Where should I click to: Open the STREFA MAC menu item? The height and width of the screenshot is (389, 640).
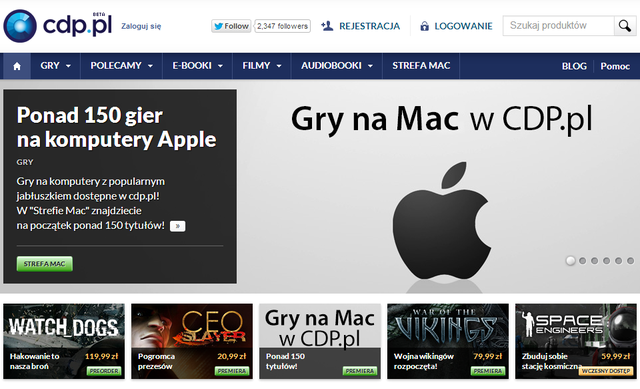pos(421,66)
